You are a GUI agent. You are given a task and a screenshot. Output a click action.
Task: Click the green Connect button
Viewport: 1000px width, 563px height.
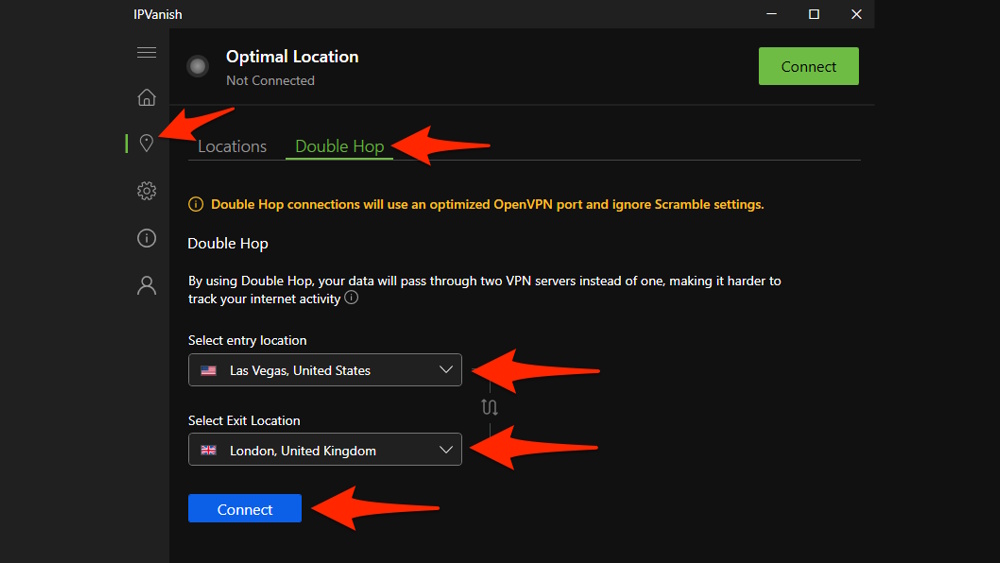tap(809, 66)
